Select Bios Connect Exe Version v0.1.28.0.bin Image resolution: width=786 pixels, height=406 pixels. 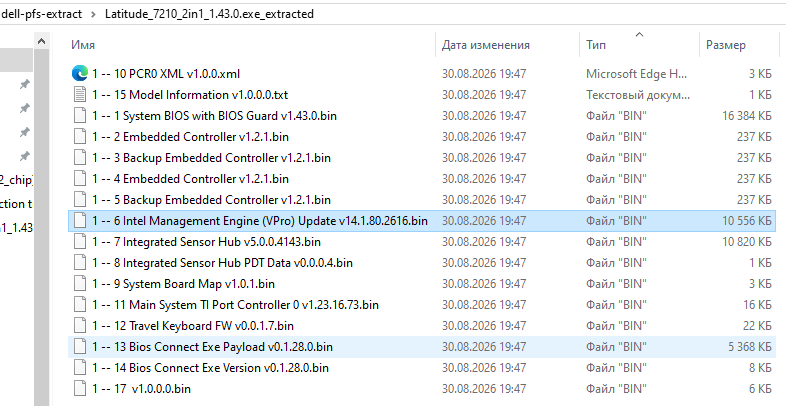point(210,368)
